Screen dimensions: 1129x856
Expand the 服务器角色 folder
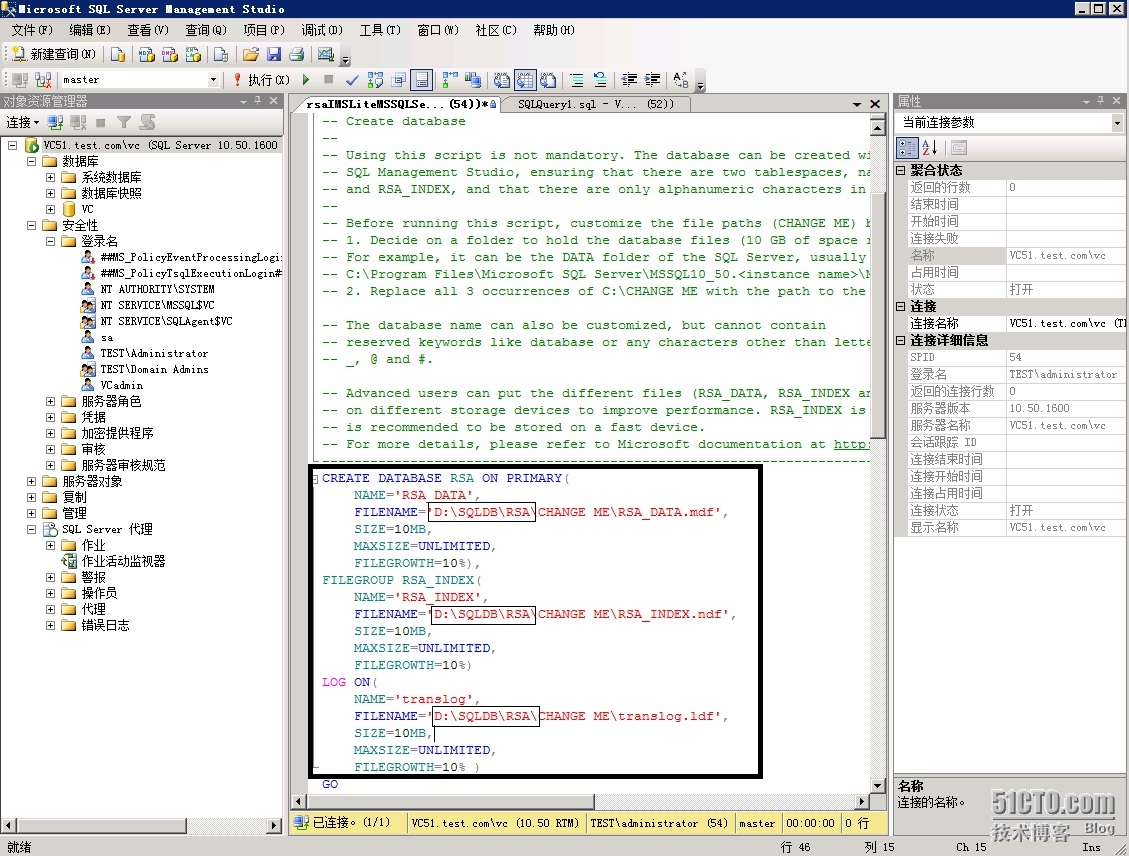[x=50, y=401]
